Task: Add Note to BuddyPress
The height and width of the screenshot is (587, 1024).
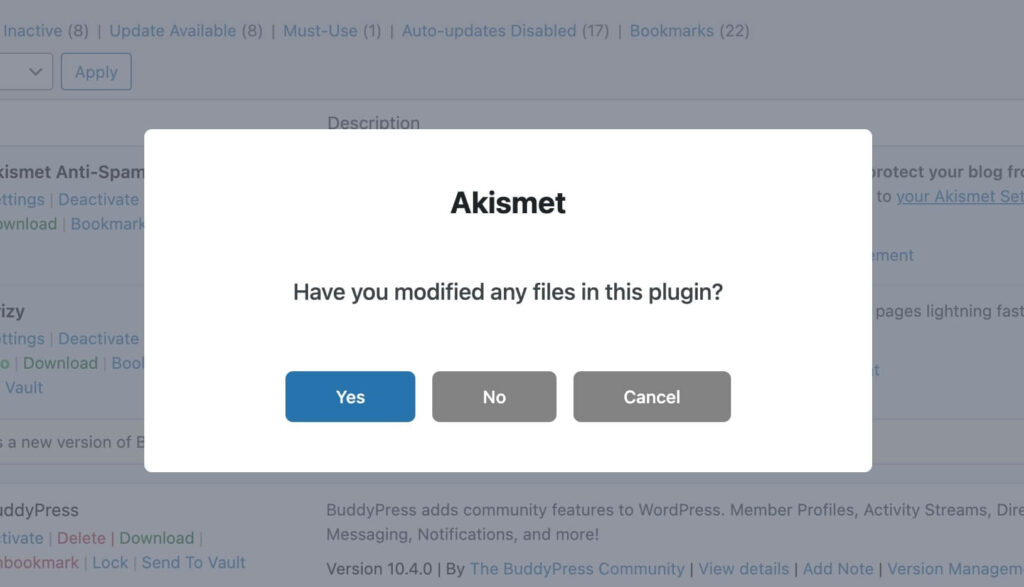Action: pos(838,569)
